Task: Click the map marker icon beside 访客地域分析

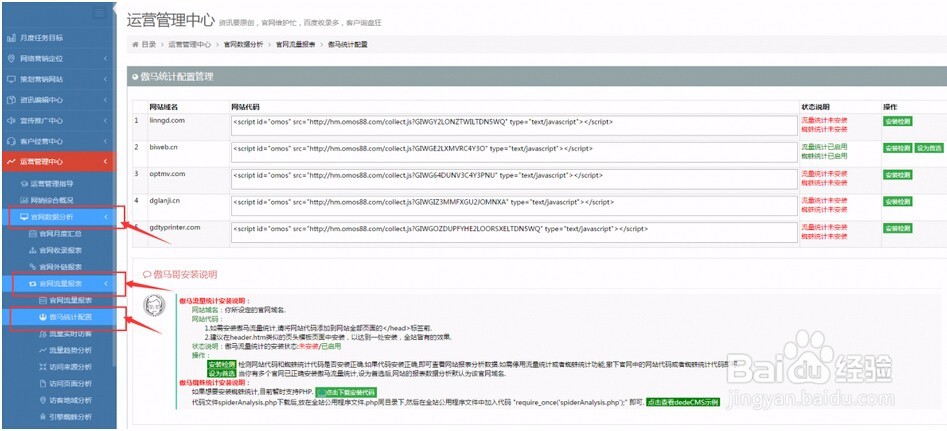Action: pyautogui.click(x=42, y=400)
